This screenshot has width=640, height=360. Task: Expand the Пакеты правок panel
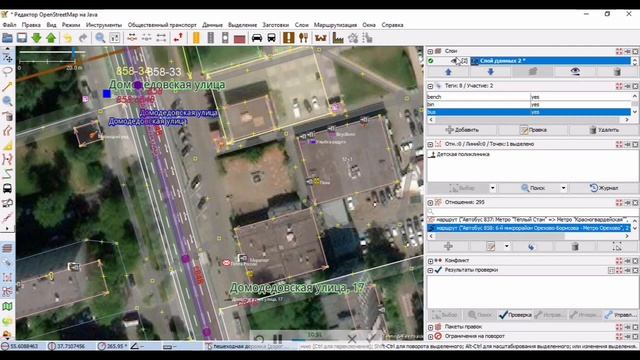click(x=430, y=327)
